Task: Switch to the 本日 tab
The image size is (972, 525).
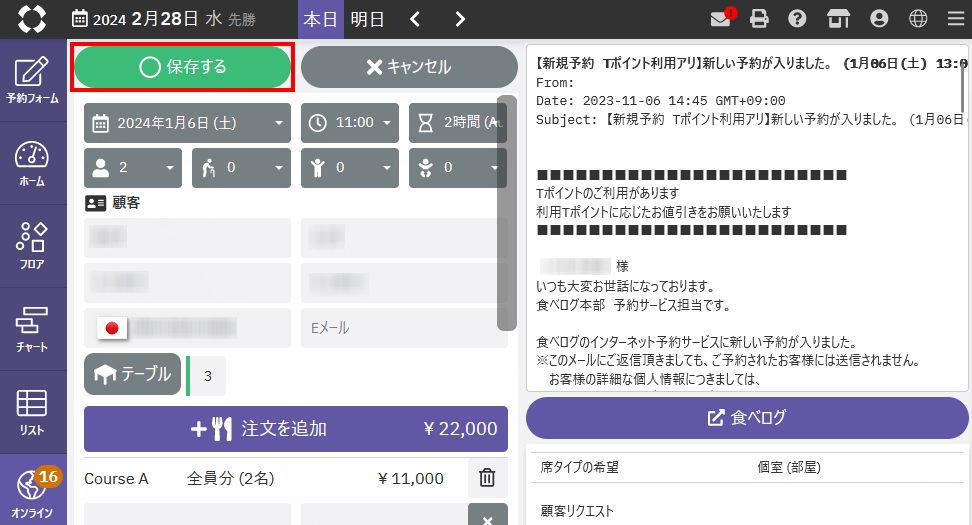Action: pyautogui.click(x=320, y=19)
